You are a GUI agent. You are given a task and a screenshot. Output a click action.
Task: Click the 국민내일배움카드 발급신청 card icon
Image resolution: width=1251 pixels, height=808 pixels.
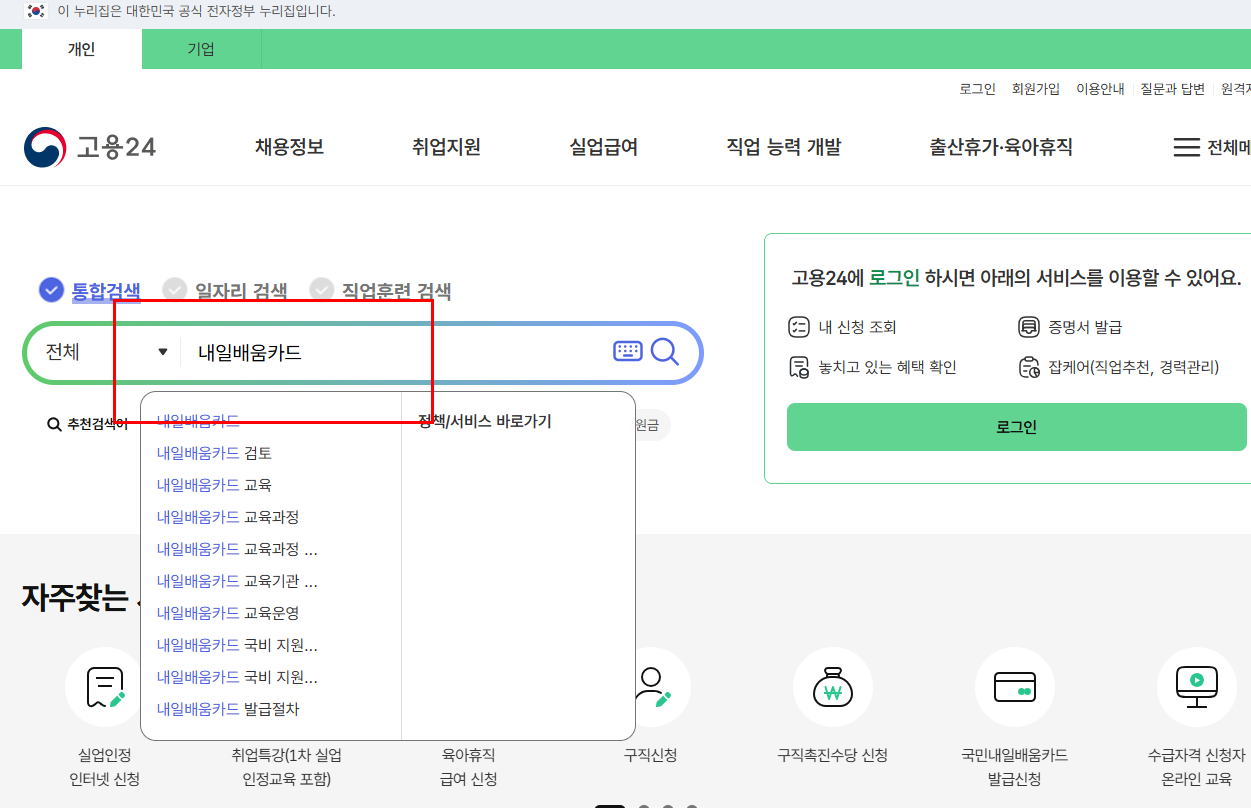click(1015, 687)
